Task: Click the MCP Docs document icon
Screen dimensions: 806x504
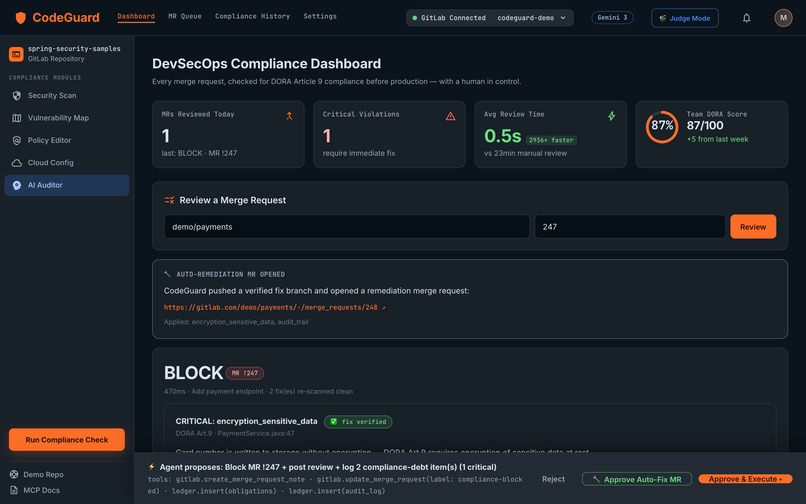Action: click(14, 490)
